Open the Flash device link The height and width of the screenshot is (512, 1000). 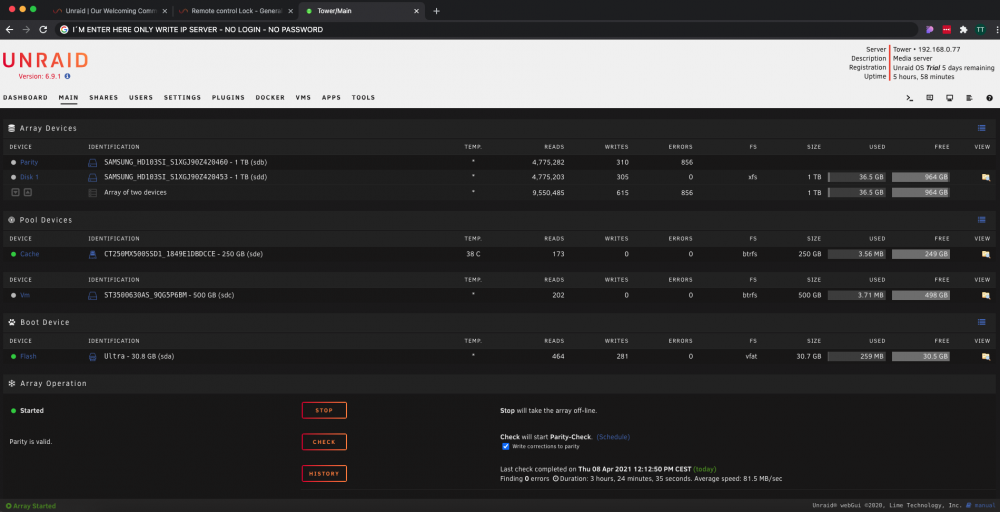[28, 356]
